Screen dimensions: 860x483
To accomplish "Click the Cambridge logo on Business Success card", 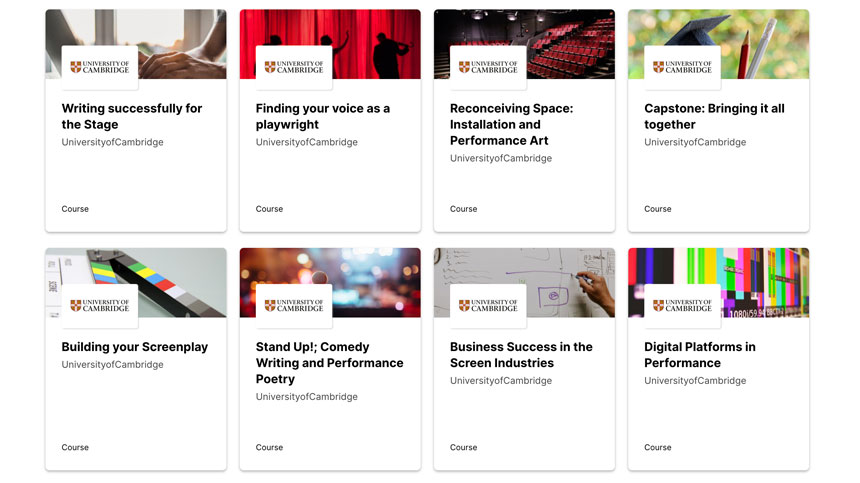I will coord(487,305).
